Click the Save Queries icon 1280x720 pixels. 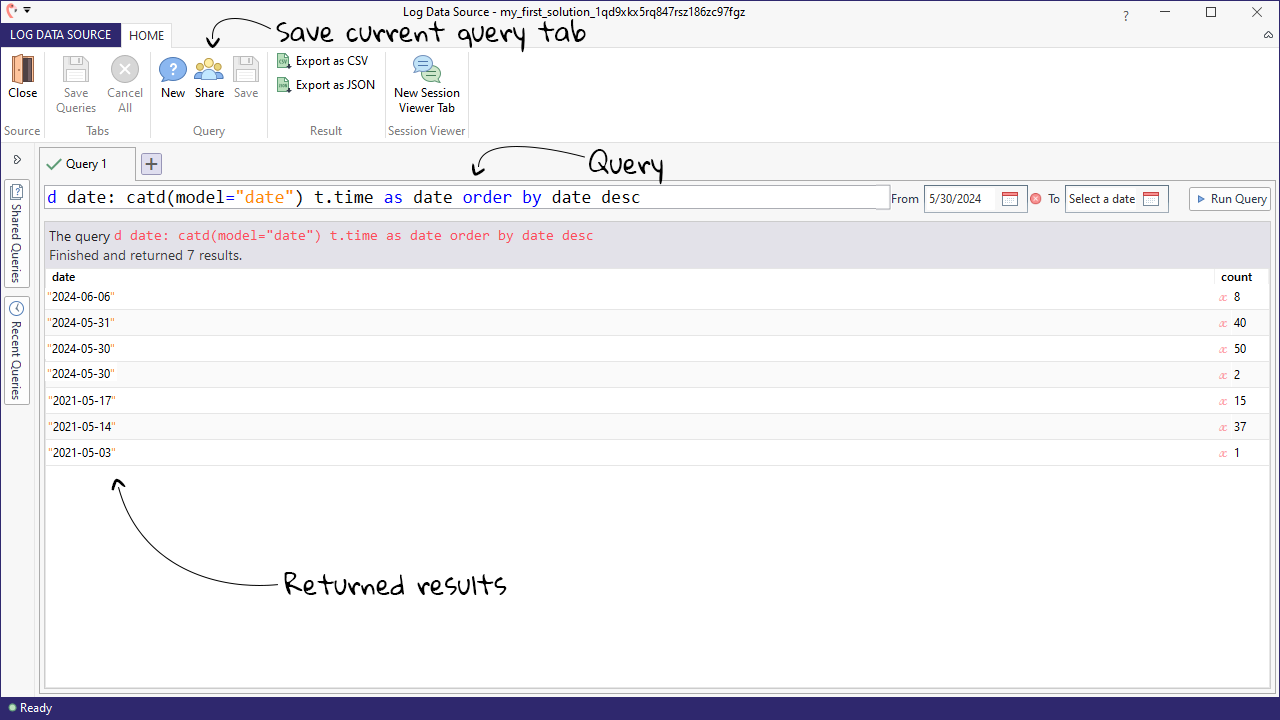[x=75, y=80]
